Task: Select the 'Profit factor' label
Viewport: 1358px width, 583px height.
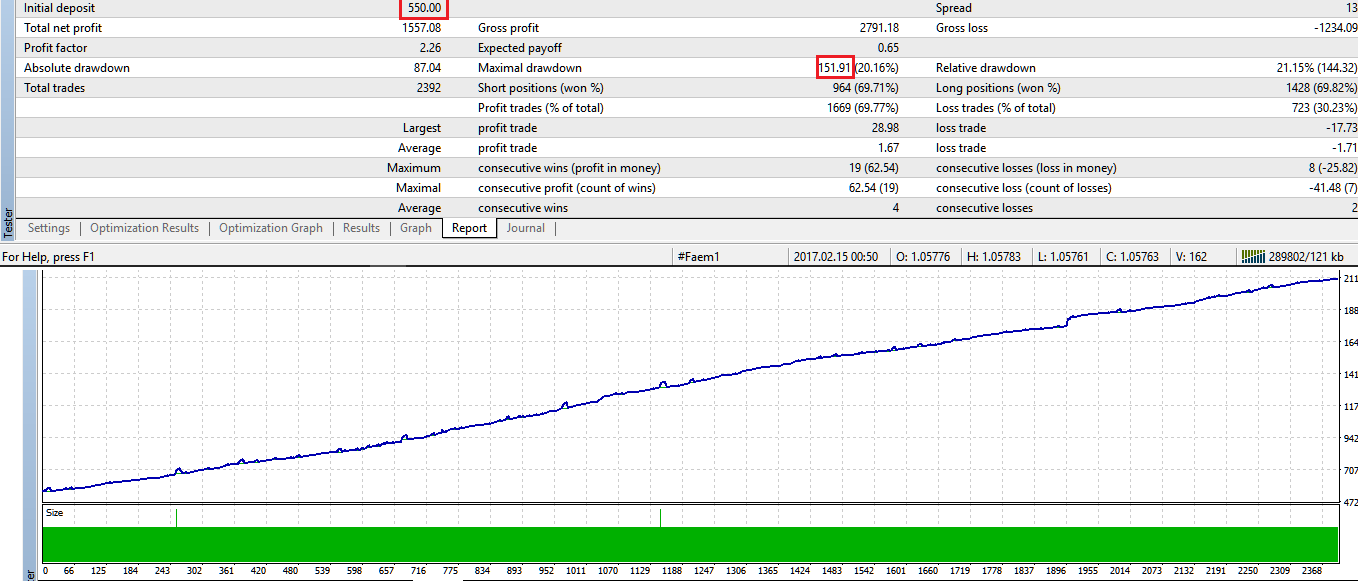Action: pos(56,48)
